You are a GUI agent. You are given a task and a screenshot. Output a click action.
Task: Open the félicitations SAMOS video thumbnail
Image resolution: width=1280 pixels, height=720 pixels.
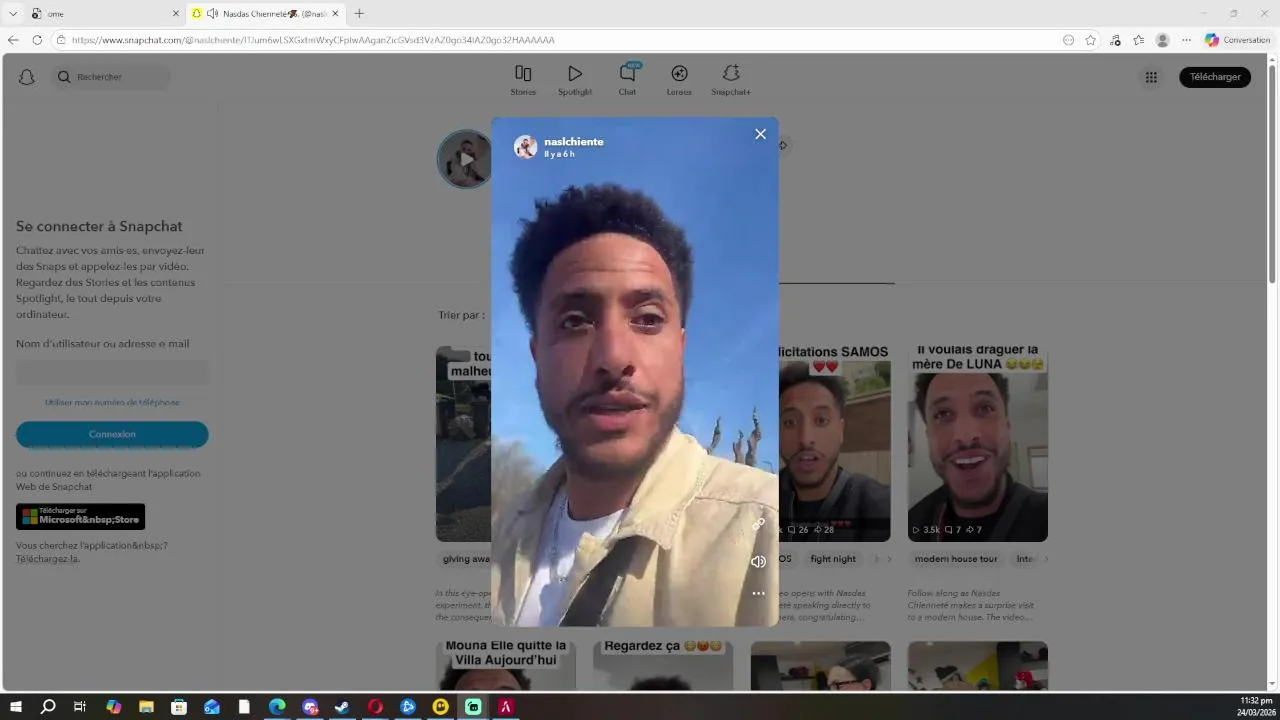tap(834, 443)
